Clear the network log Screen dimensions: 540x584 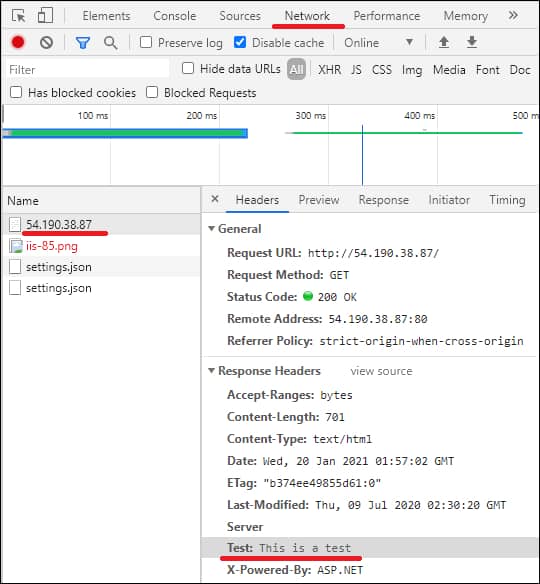click(x=46, y=43)
